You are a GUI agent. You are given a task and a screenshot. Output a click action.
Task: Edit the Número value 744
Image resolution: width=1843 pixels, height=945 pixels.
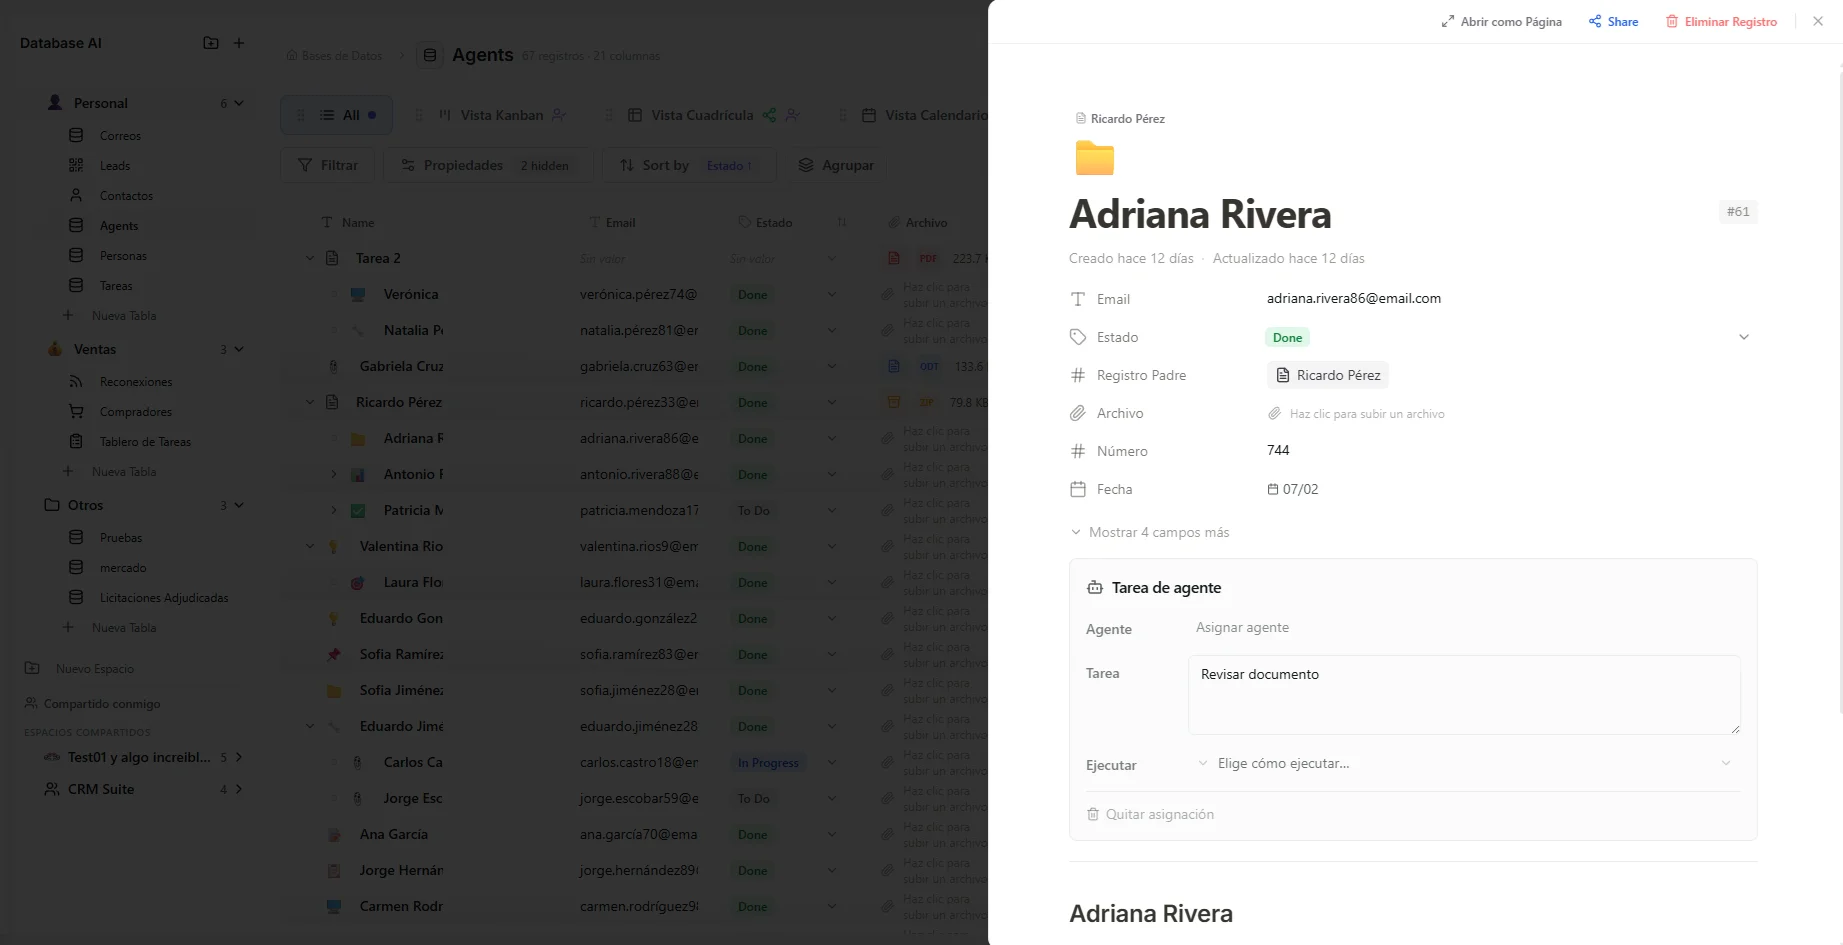pos(1278,450)
